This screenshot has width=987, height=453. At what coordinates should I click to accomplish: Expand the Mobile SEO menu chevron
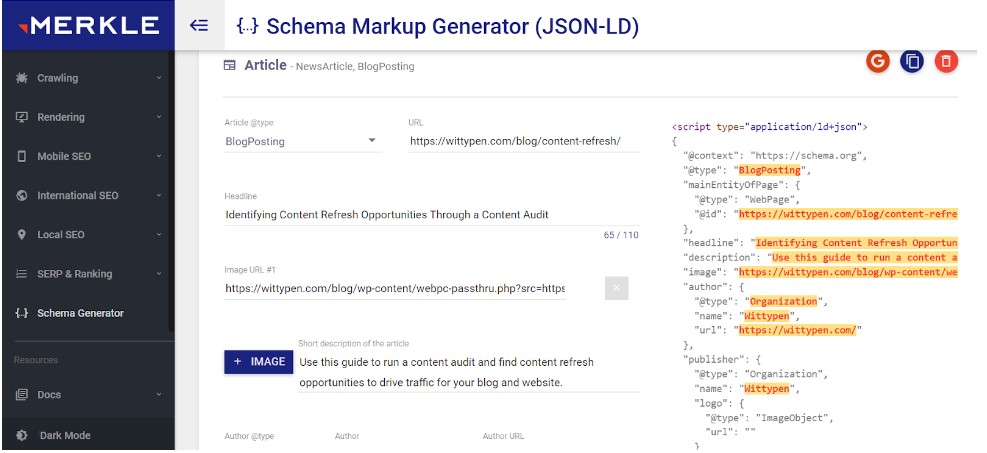(159, 156)
